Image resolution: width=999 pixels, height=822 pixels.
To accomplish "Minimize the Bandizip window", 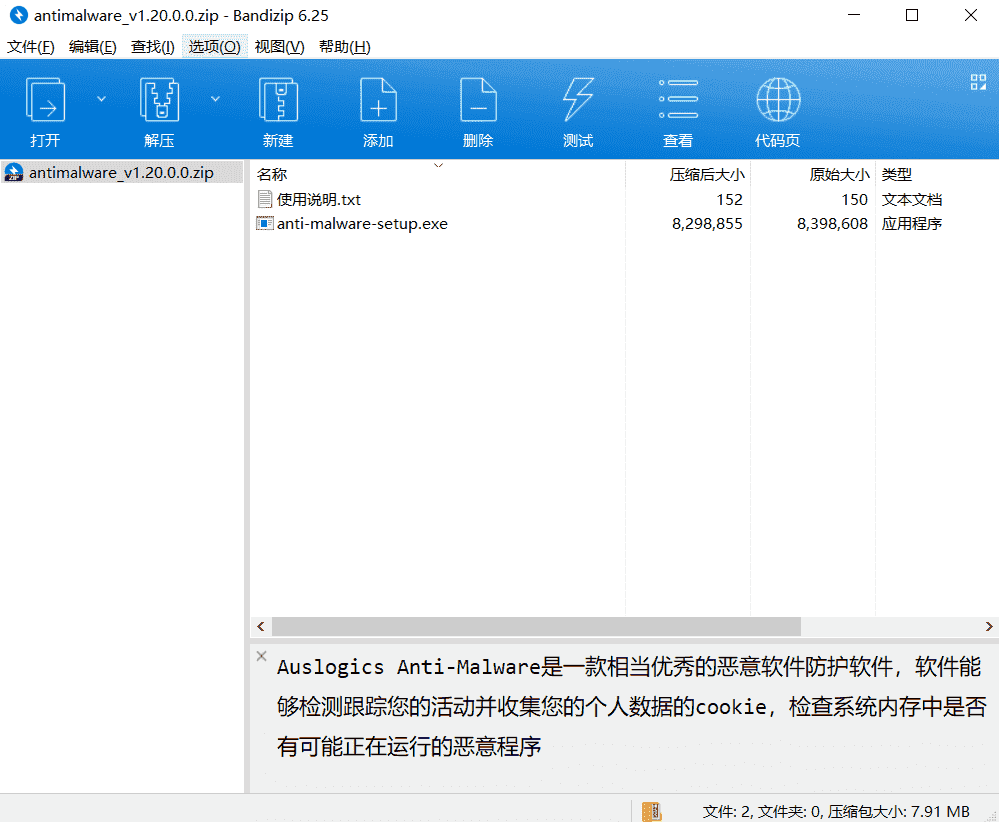I will click(x=854, y=15).
